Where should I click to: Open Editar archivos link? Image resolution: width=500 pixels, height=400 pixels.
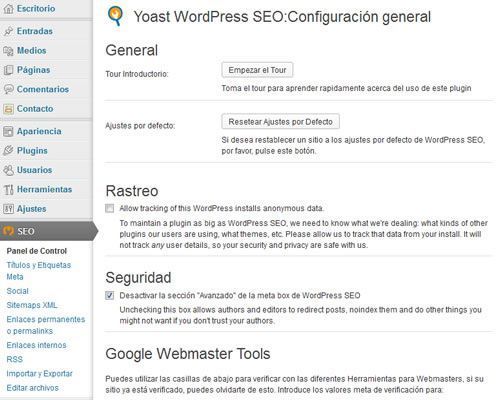[32, 388]
